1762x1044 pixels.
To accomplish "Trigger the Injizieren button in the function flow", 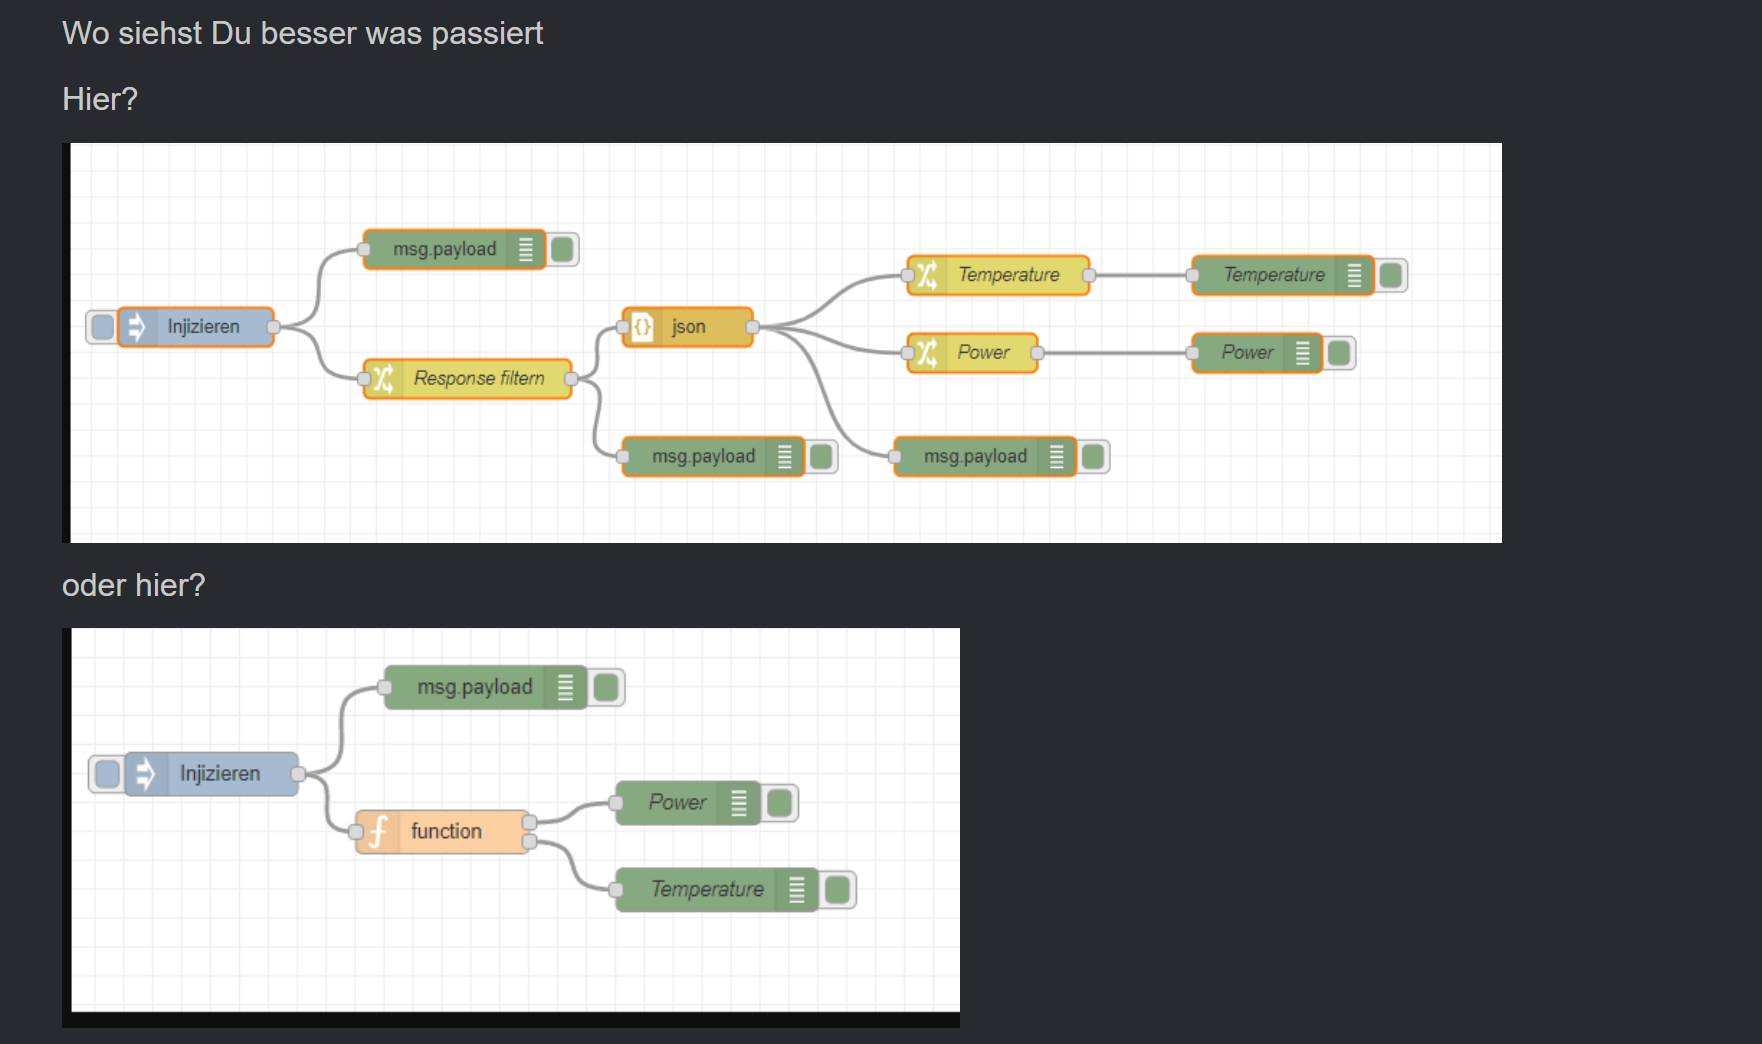I will pyautogui.click(x=107, y=774).
